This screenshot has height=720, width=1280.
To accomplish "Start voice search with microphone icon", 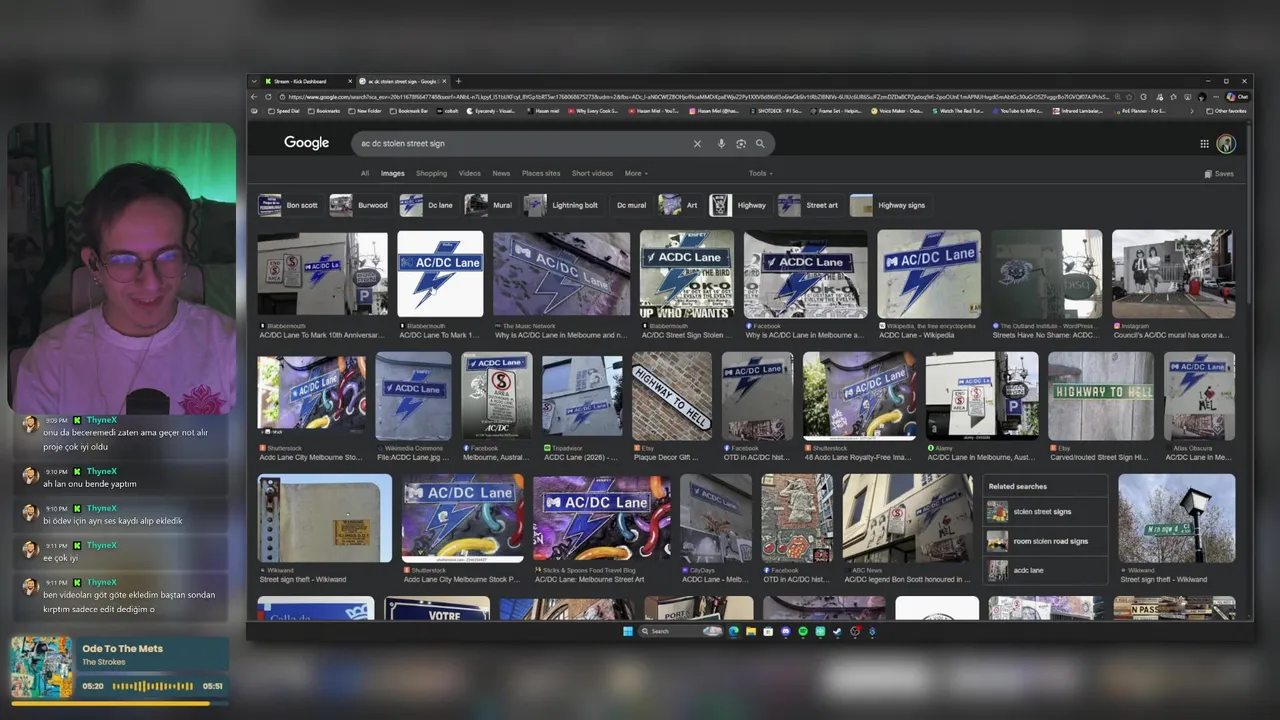I will (721, 143).
